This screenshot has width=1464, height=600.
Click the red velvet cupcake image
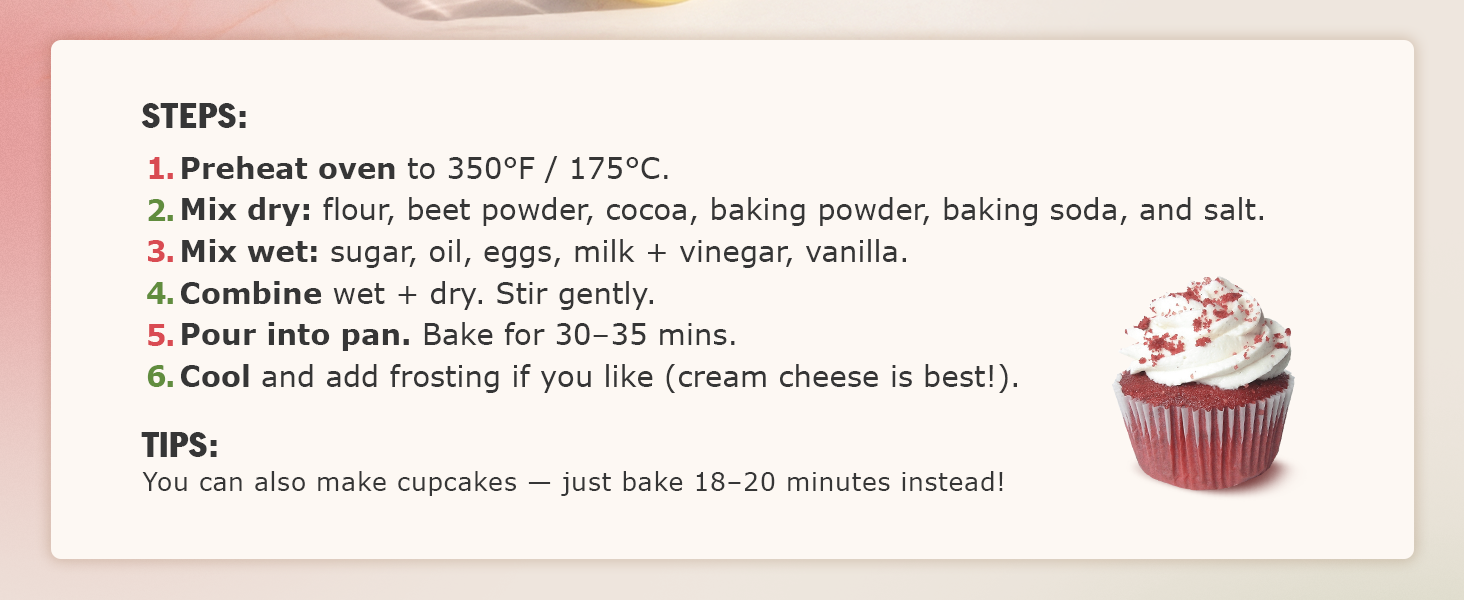(1204, 385)
